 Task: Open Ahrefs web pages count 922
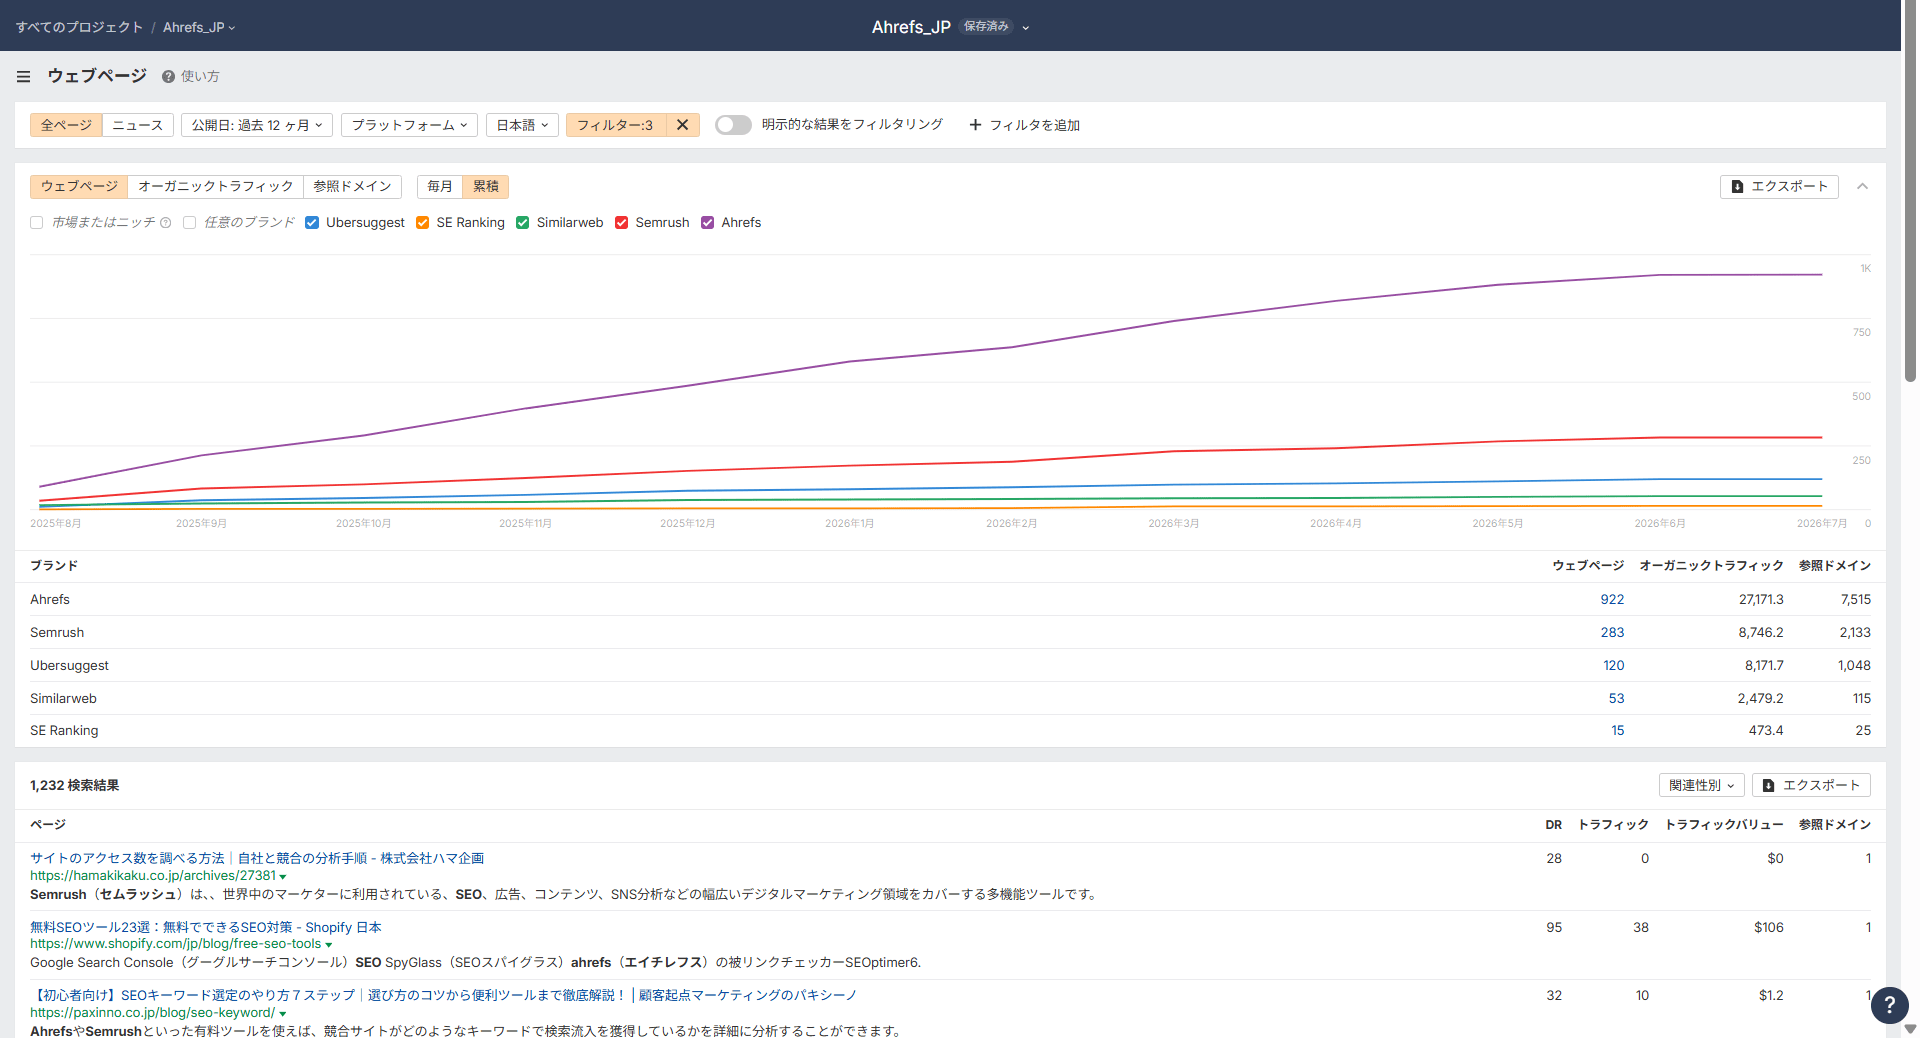pyautogui.click(x=1612, y=600)
